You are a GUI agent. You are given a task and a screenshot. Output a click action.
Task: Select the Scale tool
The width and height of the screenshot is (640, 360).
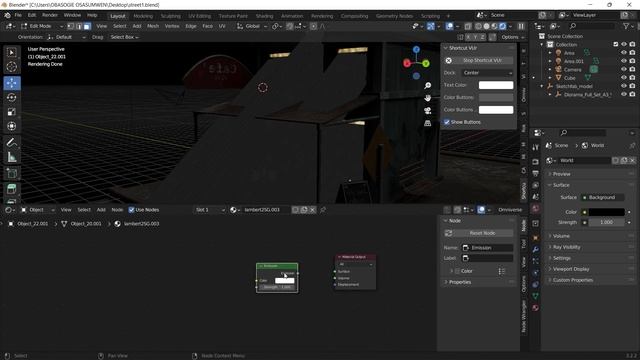pos(11,112)
